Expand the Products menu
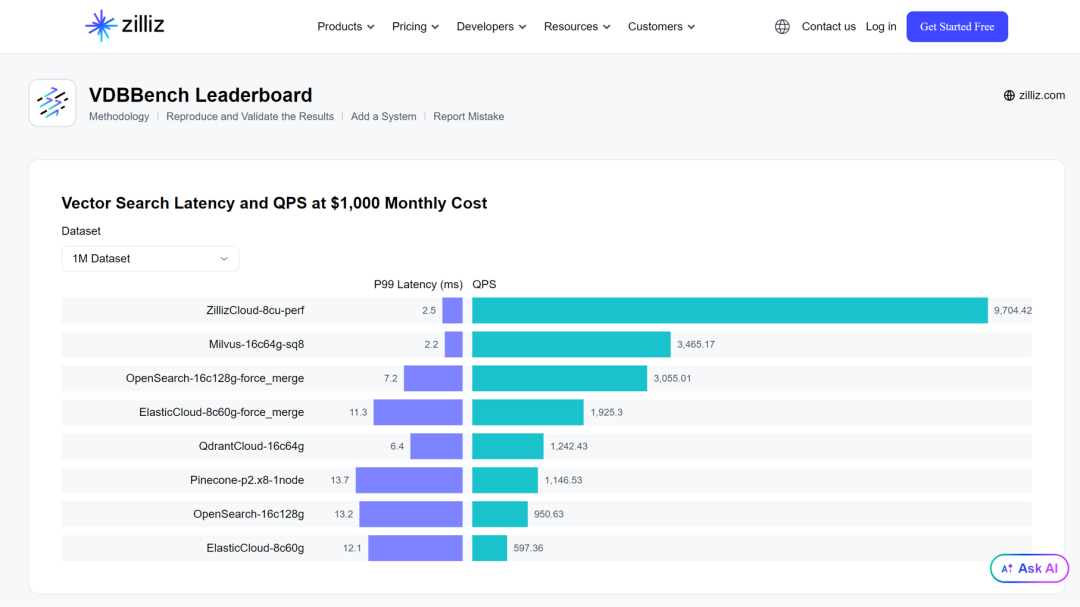The width and height of the screenshot is (1080, 607). (x=346, y=27)
